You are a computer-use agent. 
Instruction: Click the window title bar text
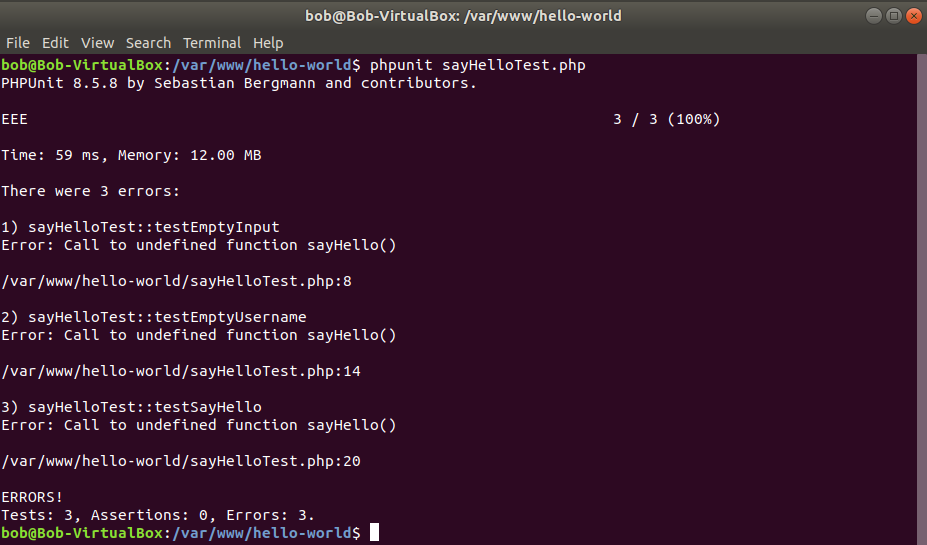pyautogui.click(x=463, y=16)
